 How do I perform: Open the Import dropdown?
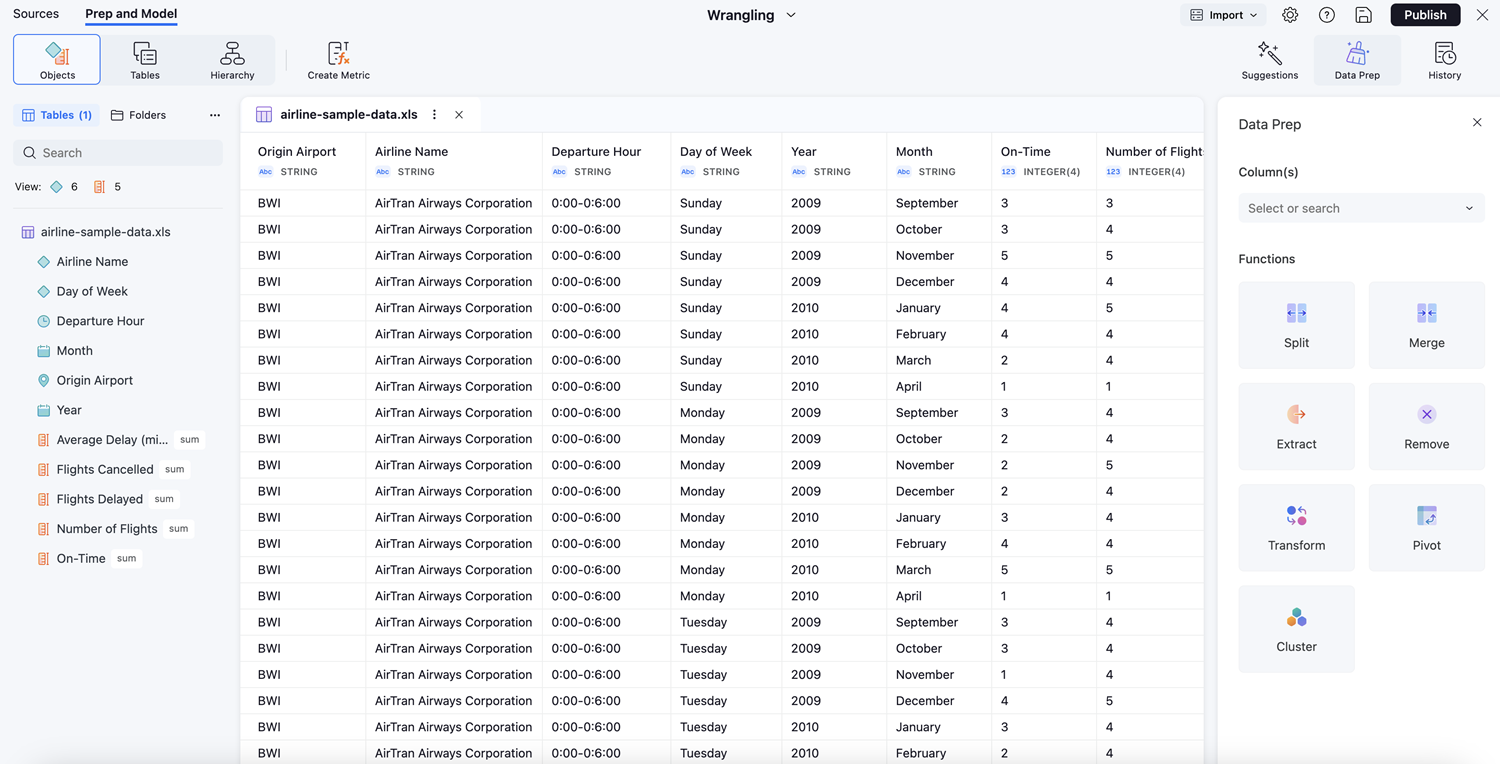coord(1223,15)
